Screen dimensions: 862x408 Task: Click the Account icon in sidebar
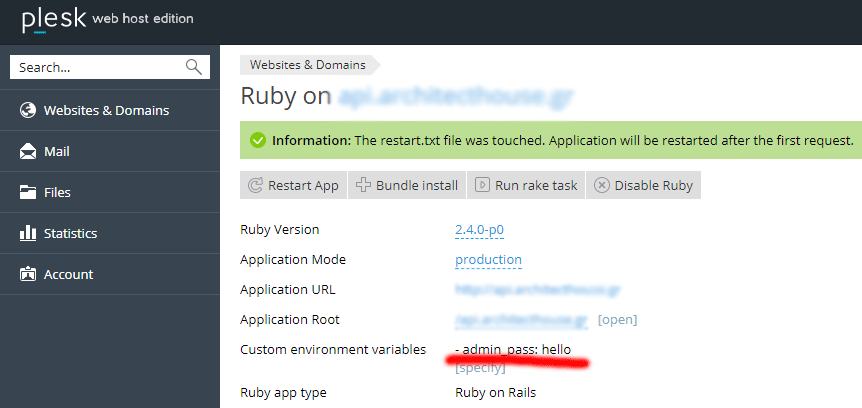click(28, 274)
